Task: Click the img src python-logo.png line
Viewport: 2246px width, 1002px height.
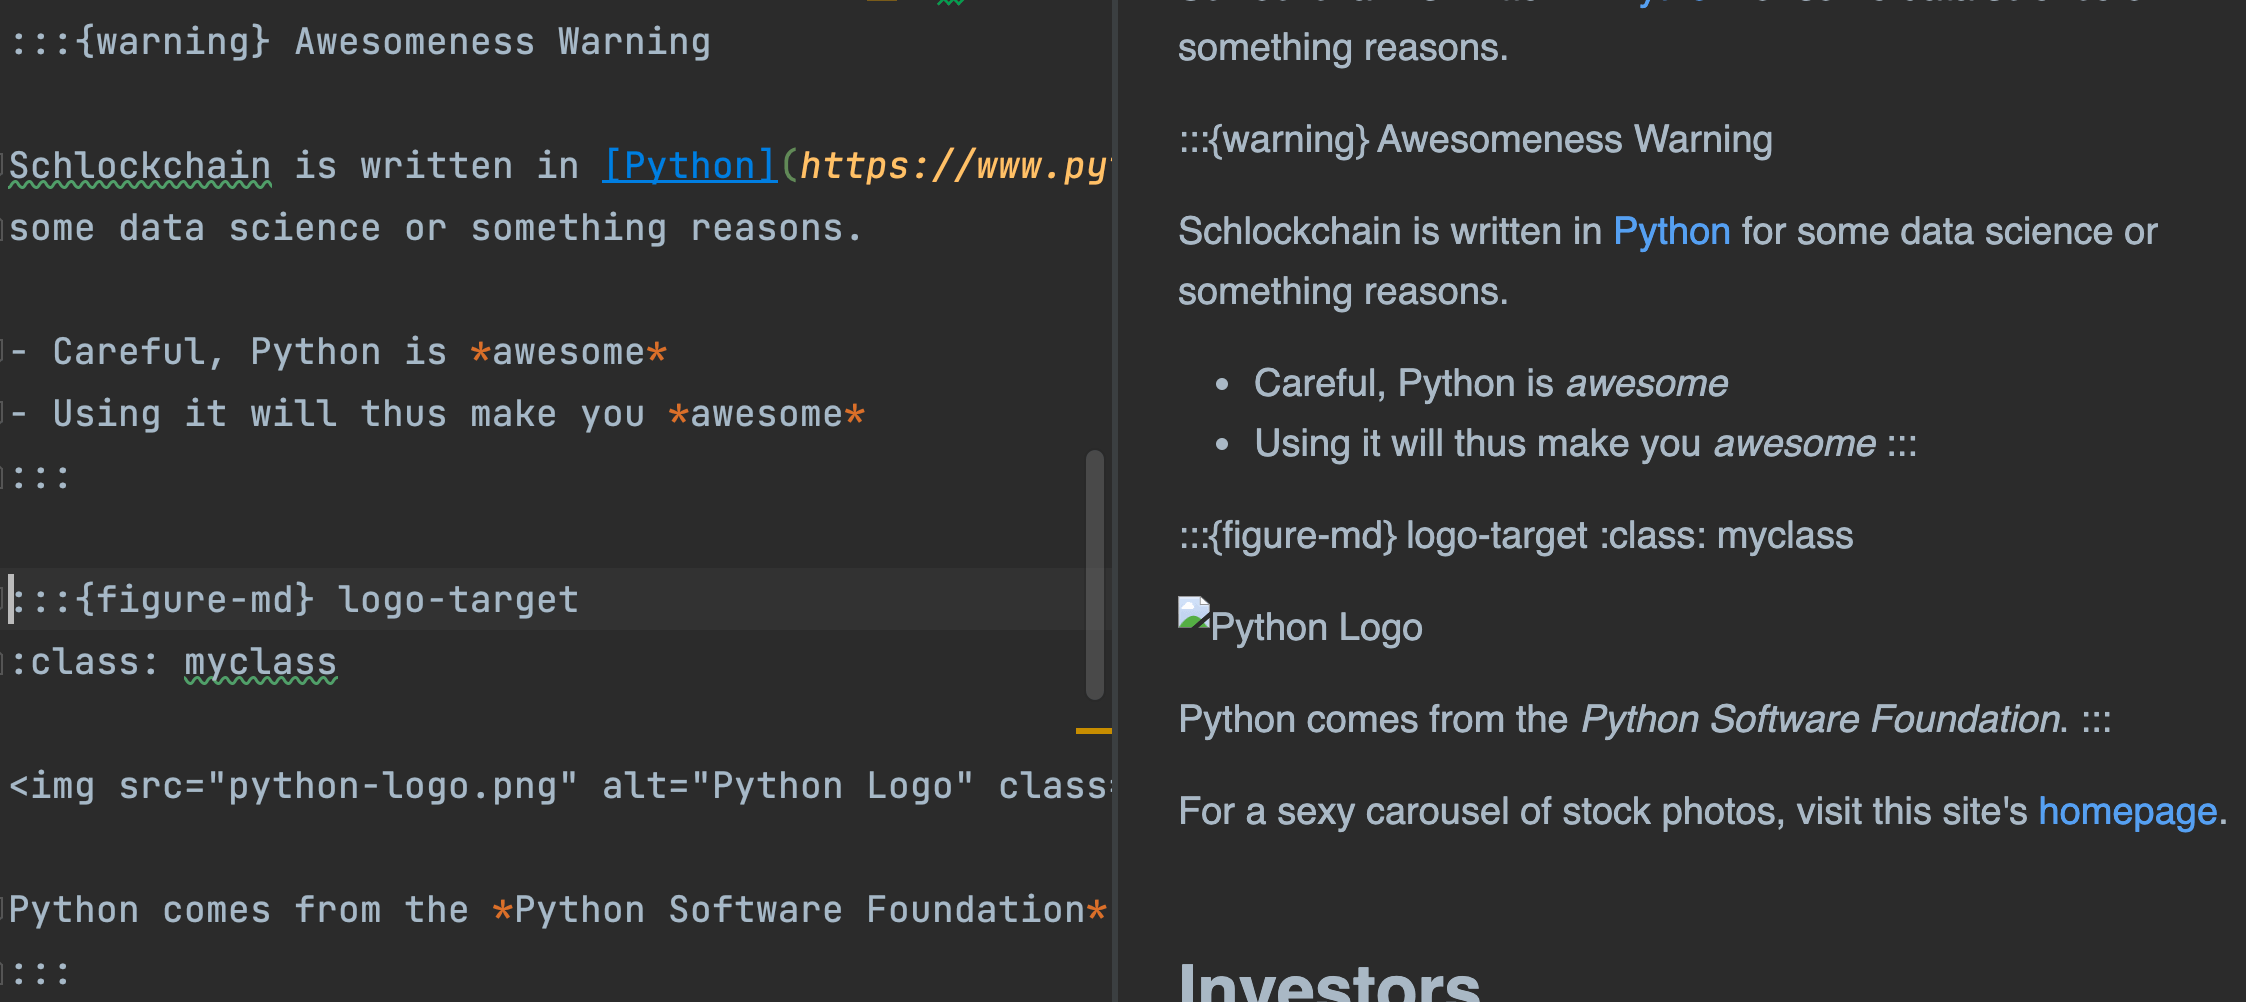Action: [x=500, y=786]
